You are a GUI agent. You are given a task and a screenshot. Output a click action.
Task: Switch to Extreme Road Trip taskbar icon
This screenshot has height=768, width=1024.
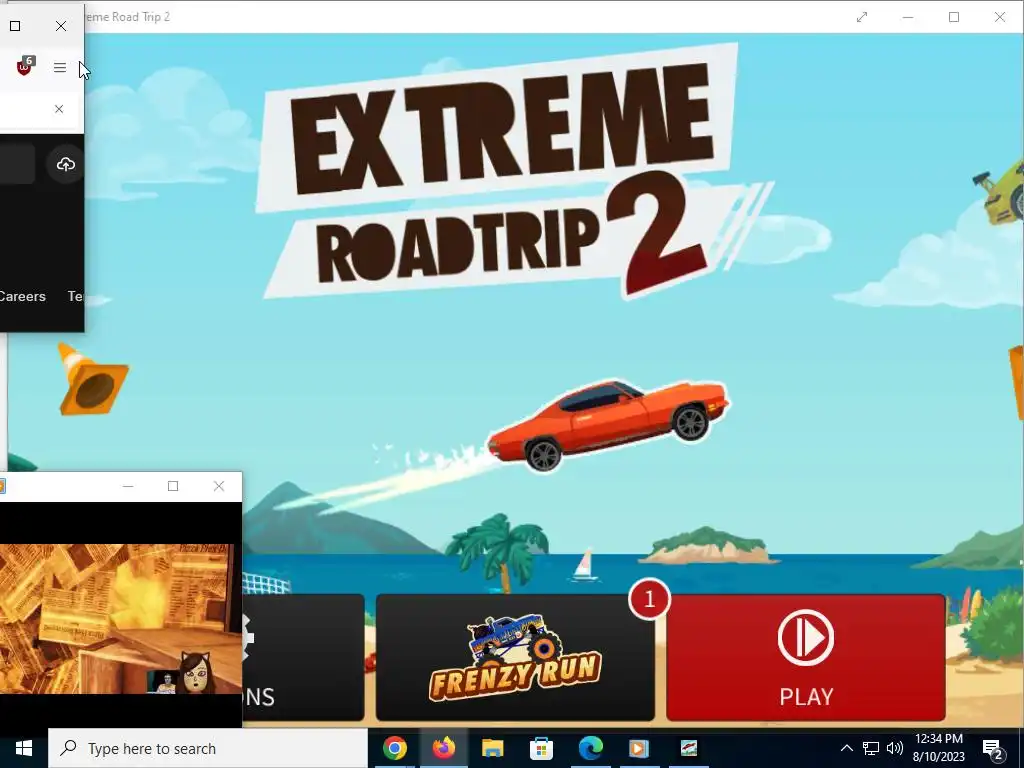pos(688,748)
